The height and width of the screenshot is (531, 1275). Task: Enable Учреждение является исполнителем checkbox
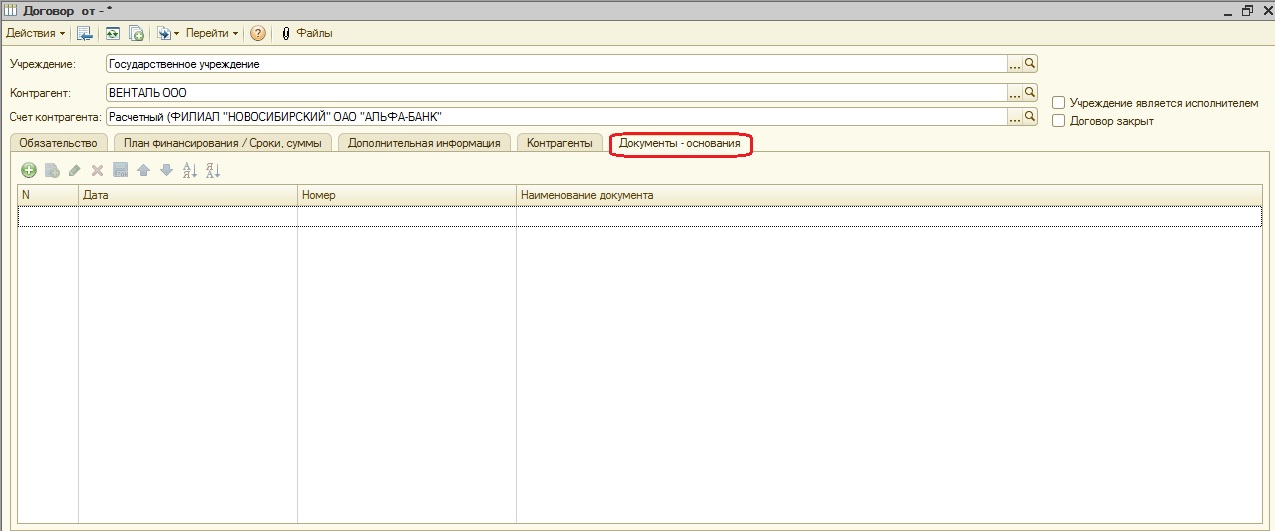point(1059,103)
